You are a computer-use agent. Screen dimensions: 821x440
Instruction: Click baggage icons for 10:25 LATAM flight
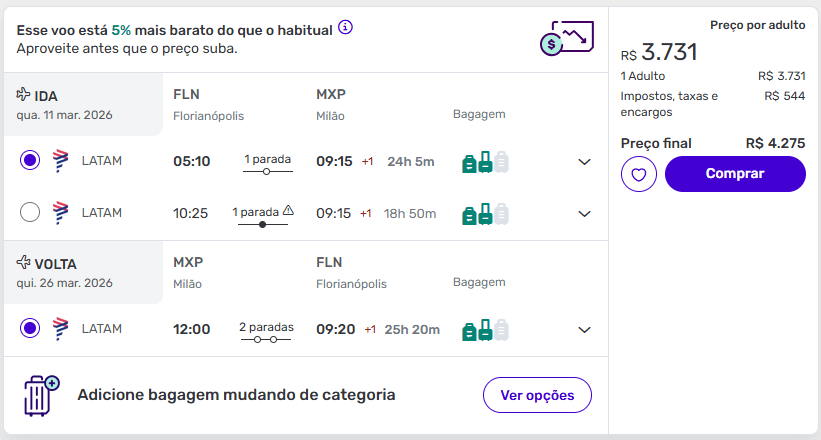tap(485, 213)
